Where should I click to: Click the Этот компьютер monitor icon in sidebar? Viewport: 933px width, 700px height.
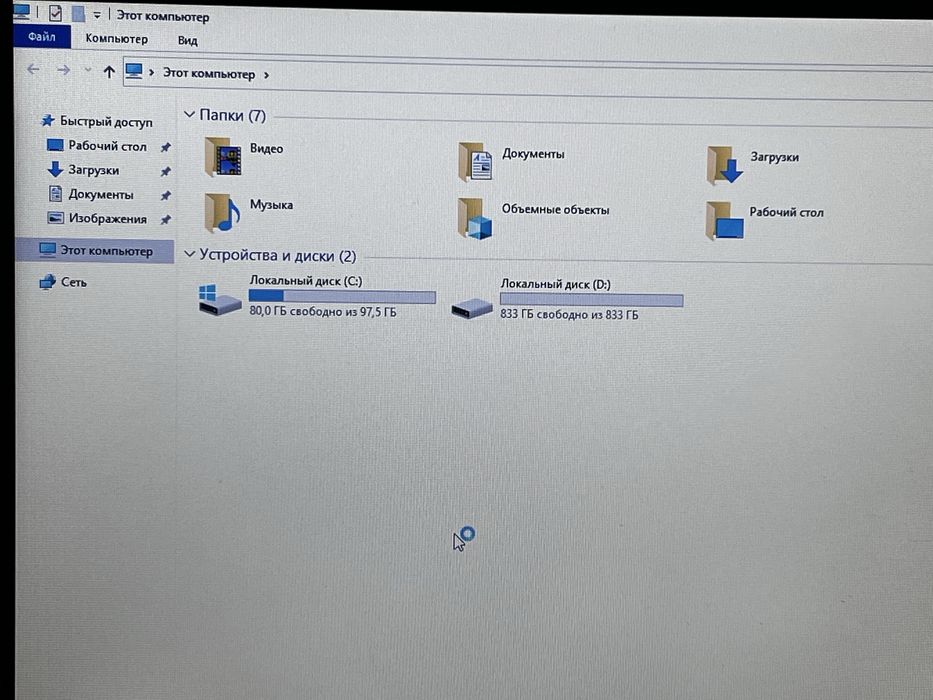point(47,250)
